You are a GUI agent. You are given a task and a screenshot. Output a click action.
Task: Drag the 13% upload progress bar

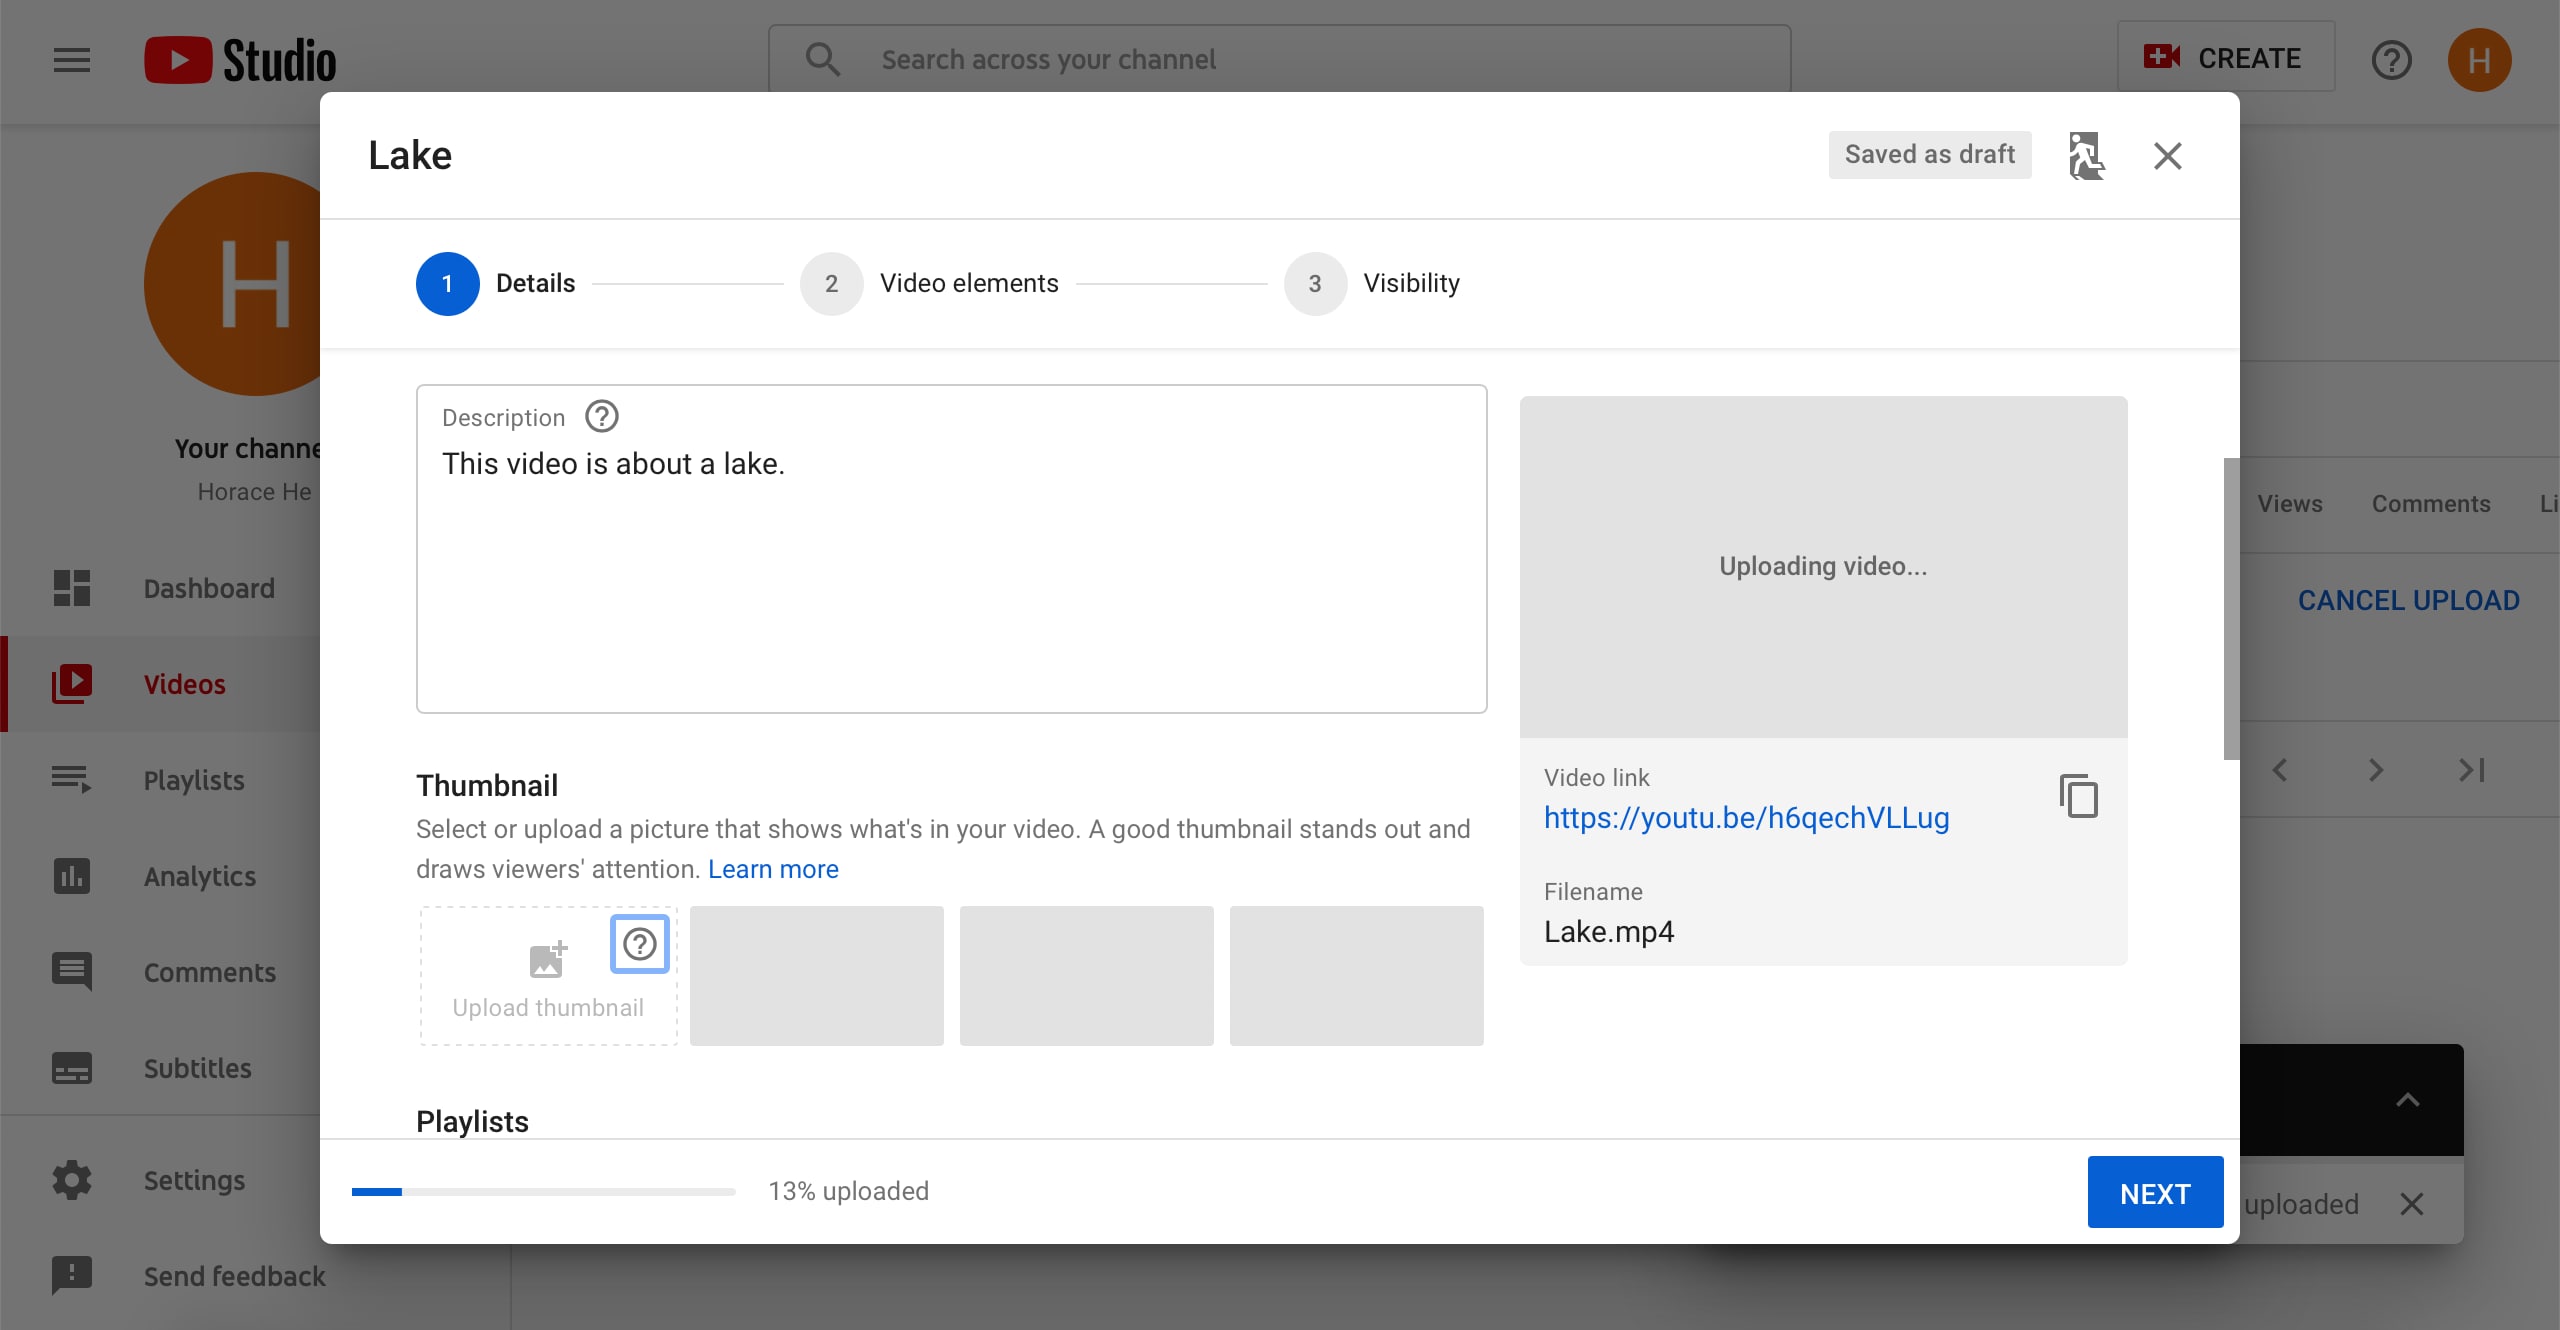pos(542,1190)
